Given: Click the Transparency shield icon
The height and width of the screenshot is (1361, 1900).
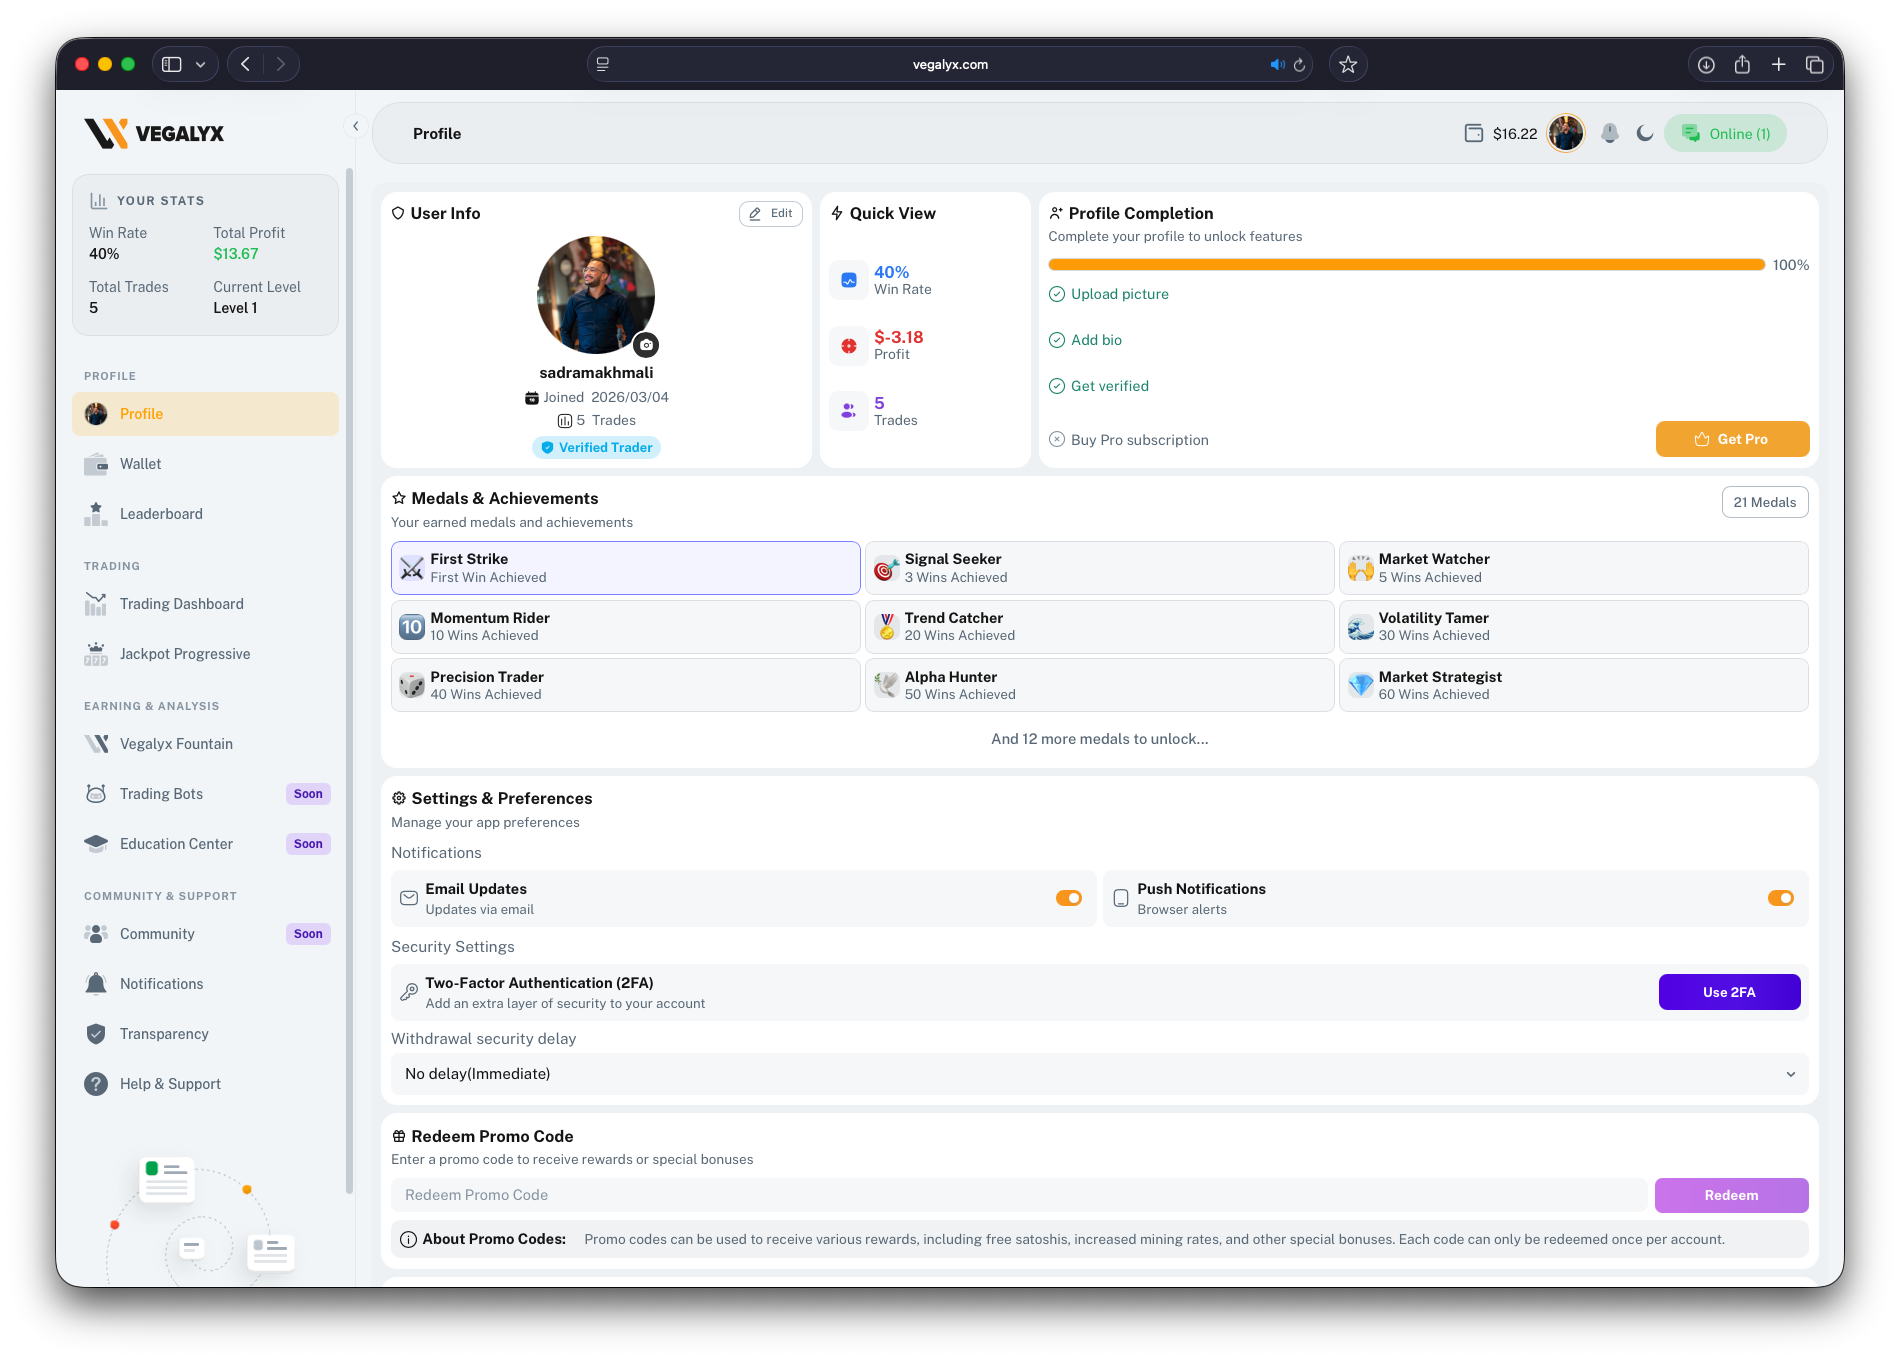Looking at the screenshot, I should click(x=96, y=1034).
